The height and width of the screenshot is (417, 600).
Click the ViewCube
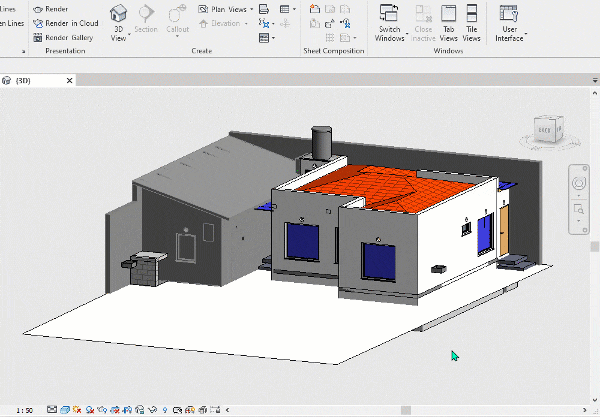(x=549, y=130)
